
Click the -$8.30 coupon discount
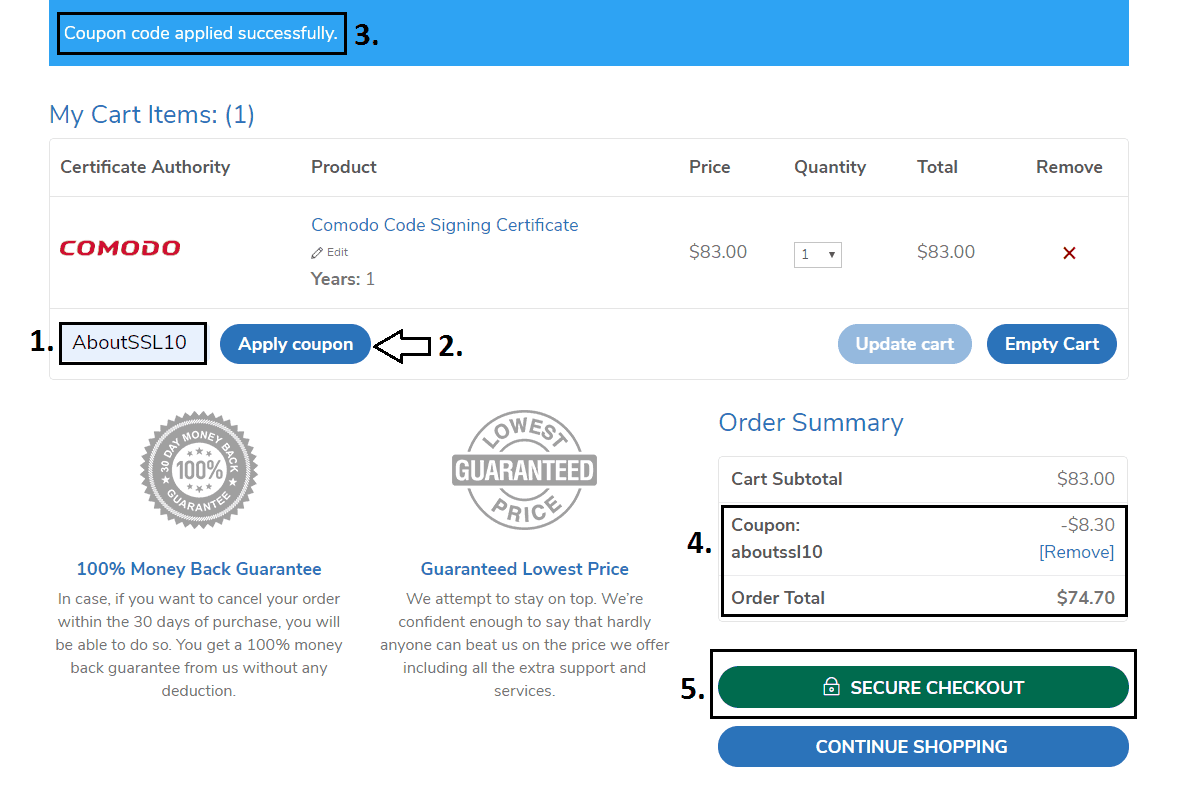tap(1088, 525)
